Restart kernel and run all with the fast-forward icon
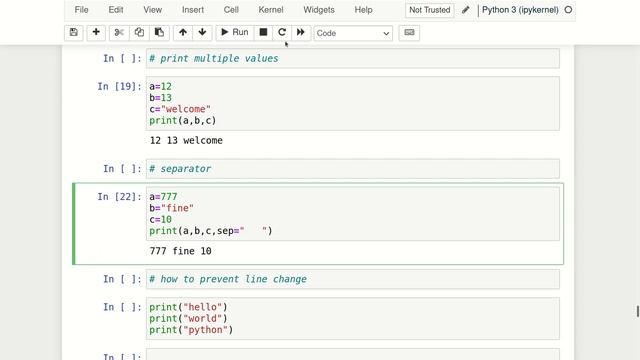 point(301,33)
